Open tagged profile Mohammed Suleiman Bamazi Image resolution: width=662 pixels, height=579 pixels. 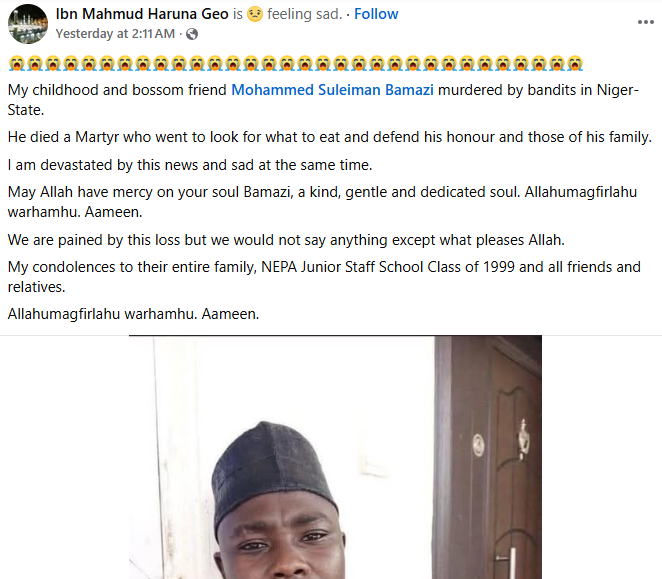[x=332, y=90]
